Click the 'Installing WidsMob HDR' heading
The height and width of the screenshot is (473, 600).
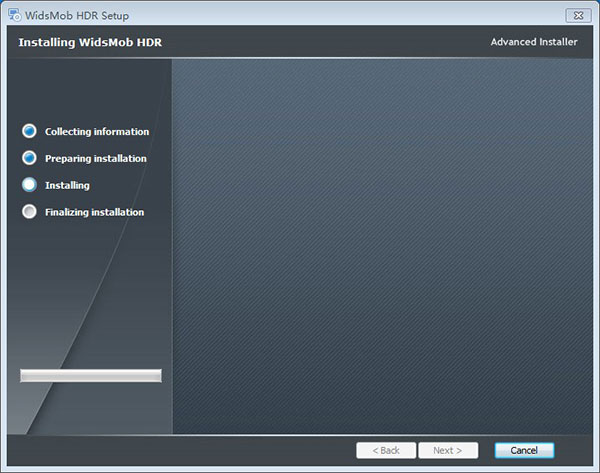(x=90, y=42)
